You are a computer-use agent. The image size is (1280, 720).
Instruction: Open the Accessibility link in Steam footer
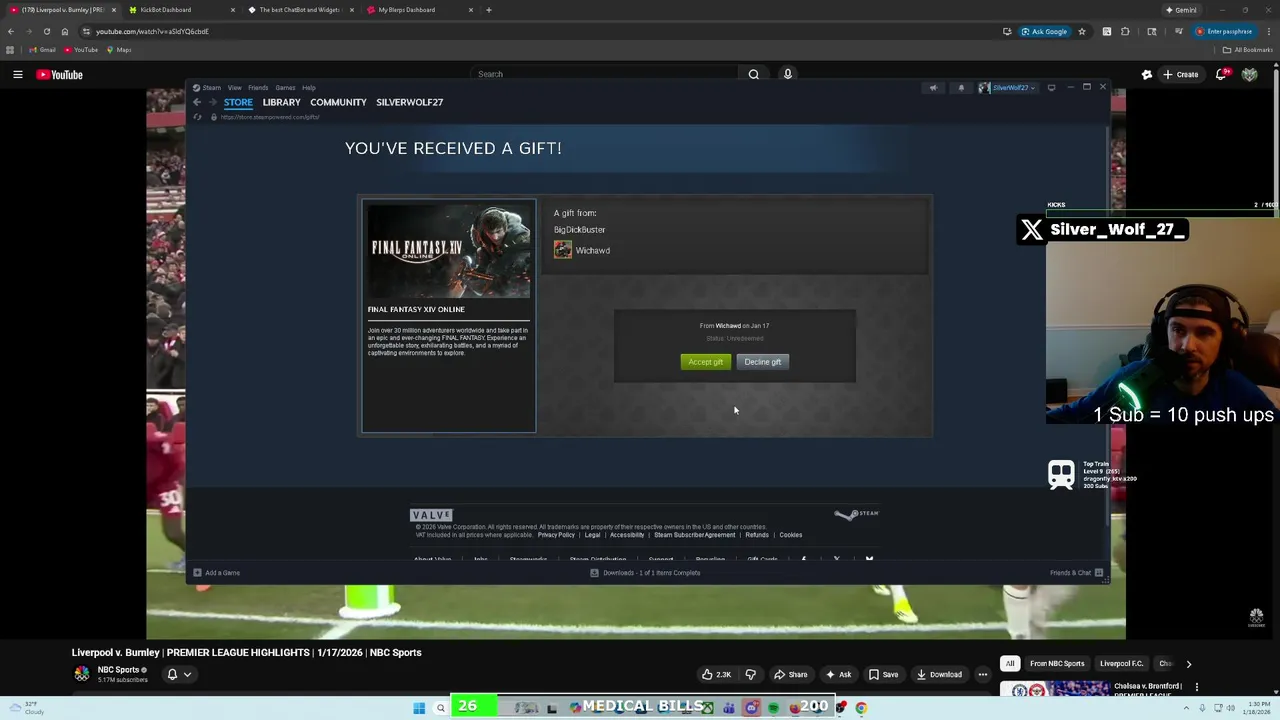(x=627, y=535)
